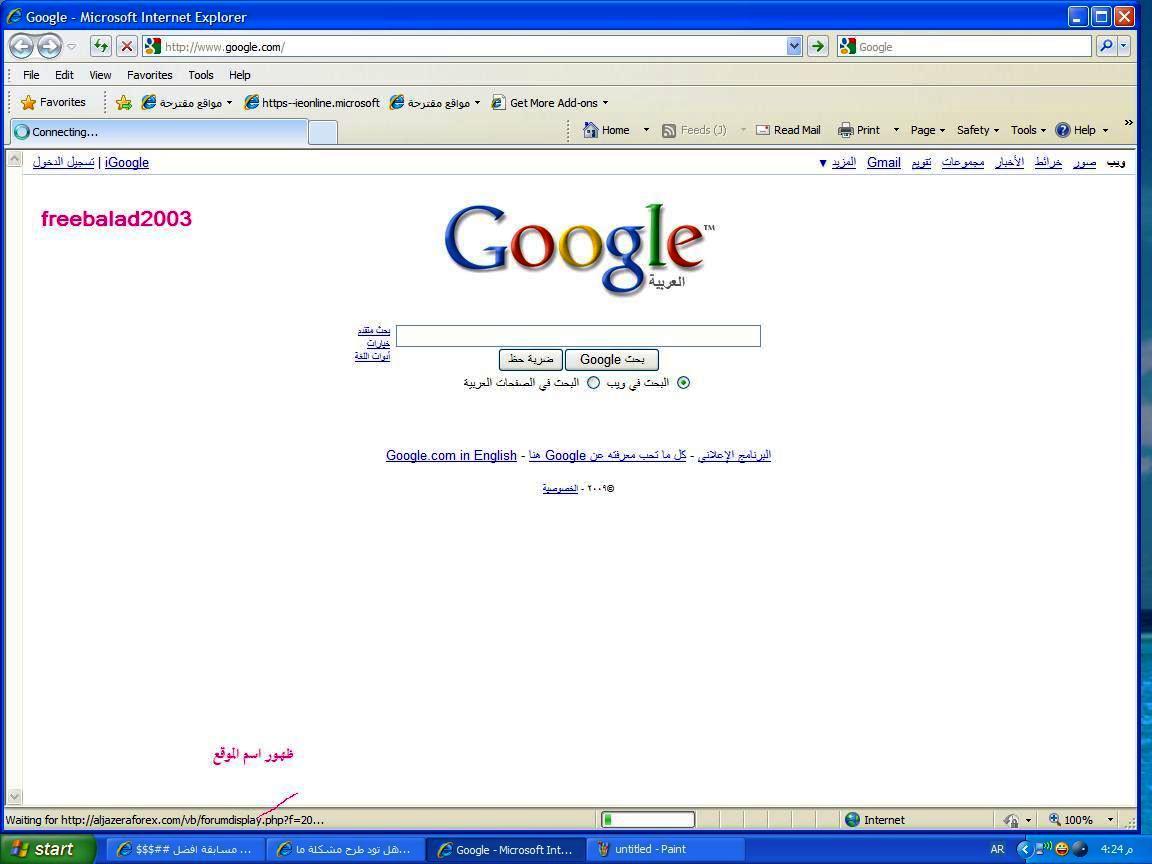Click the Add to Favorites Bar icon
Screen dimensions: 1152x864
tap(124, 102)
